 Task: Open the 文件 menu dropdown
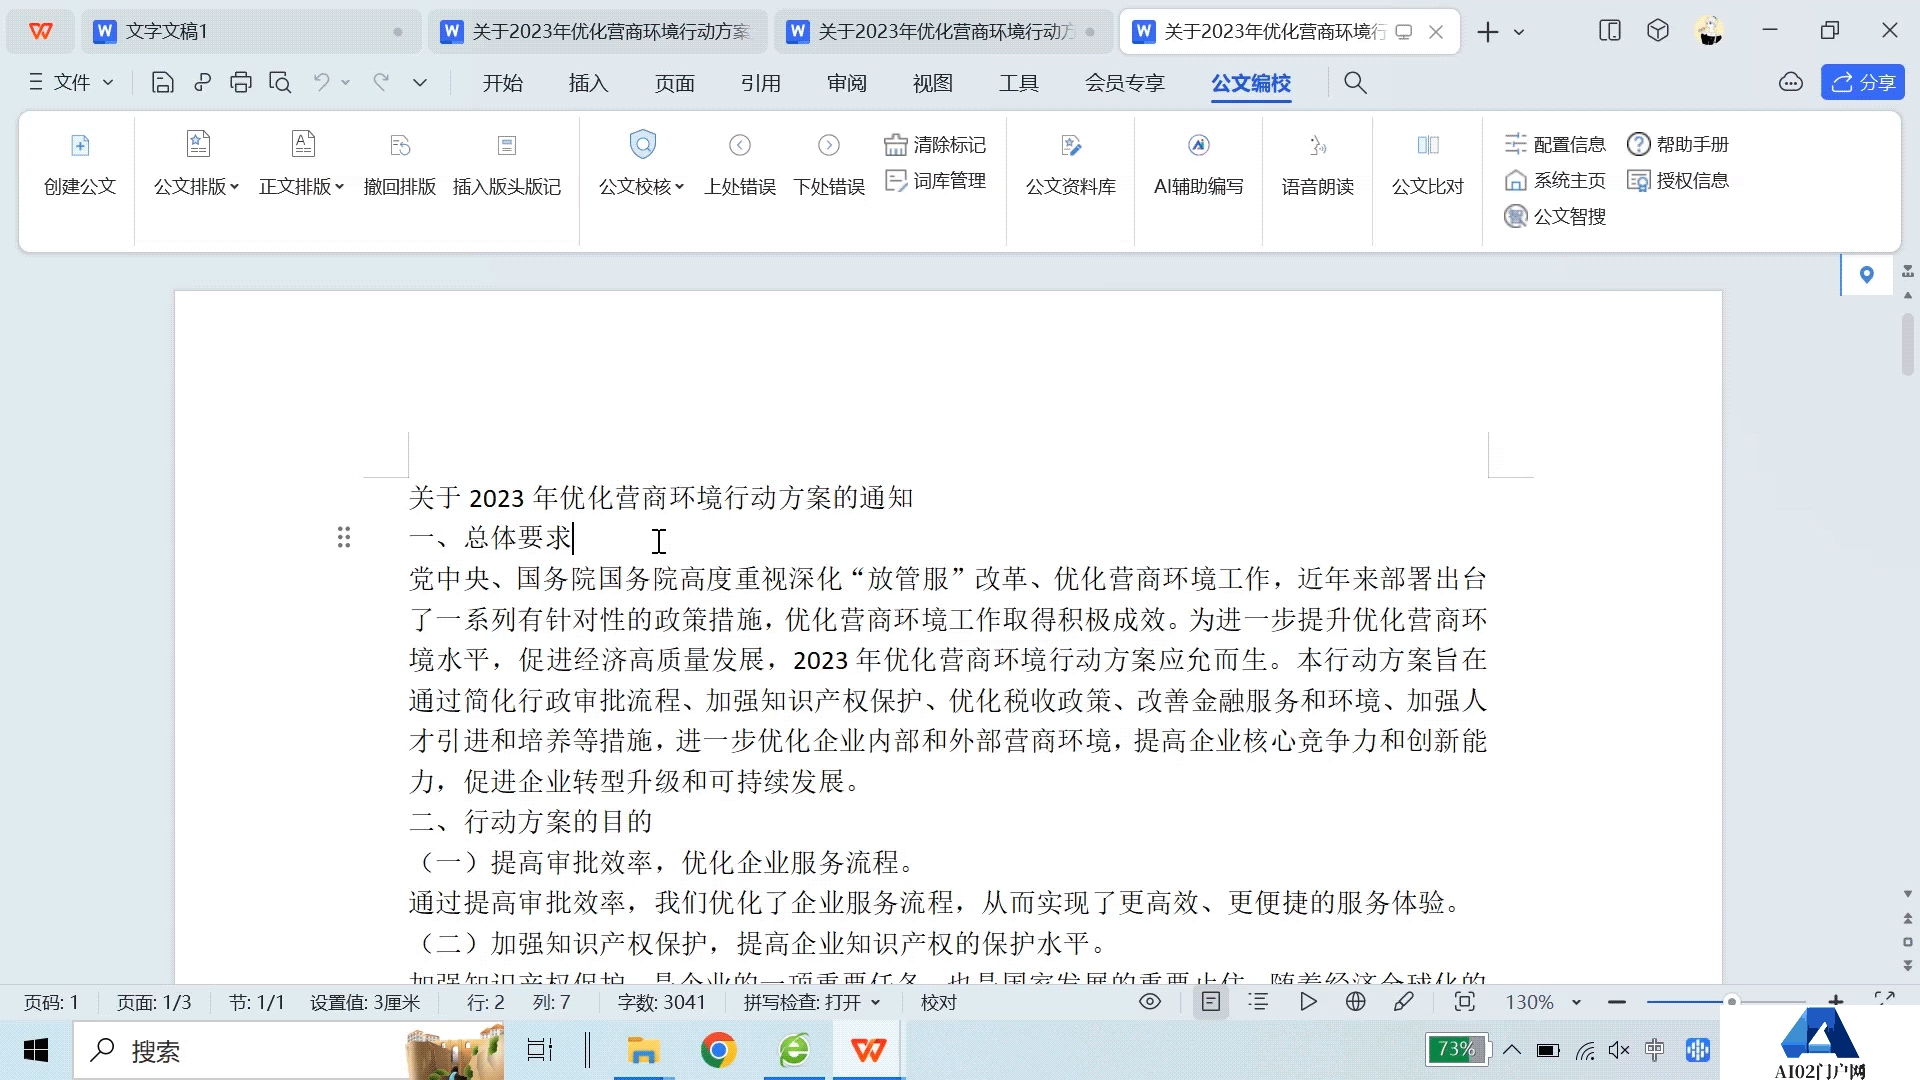pos(71,83)
